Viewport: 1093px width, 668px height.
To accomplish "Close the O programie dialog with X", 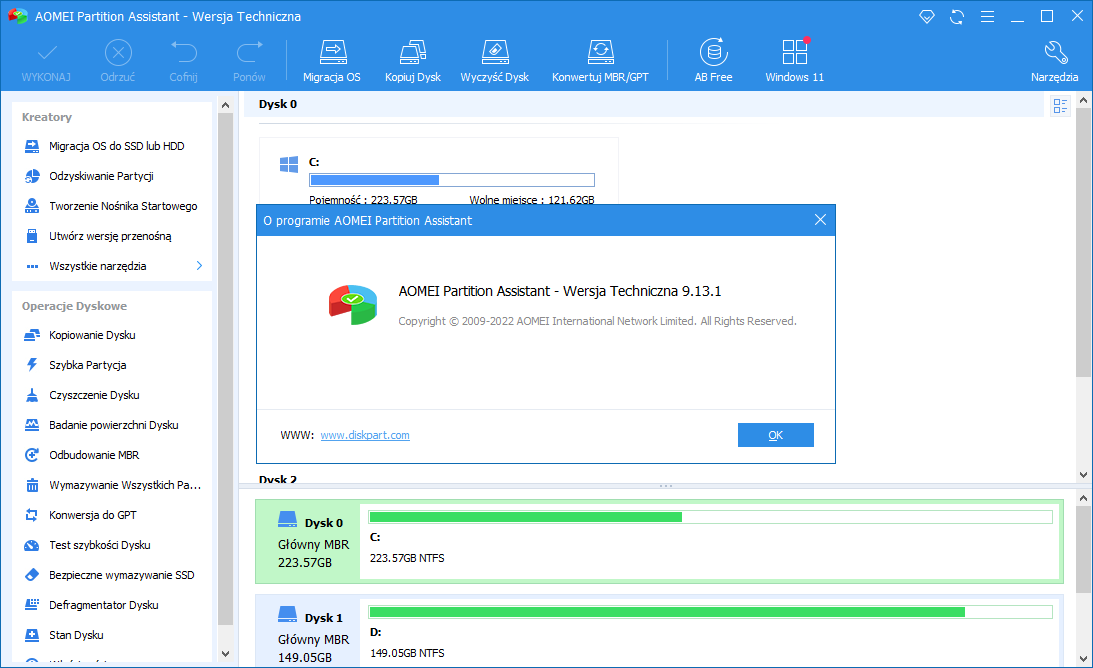I will pyautogui.click(x=820, y=220).
